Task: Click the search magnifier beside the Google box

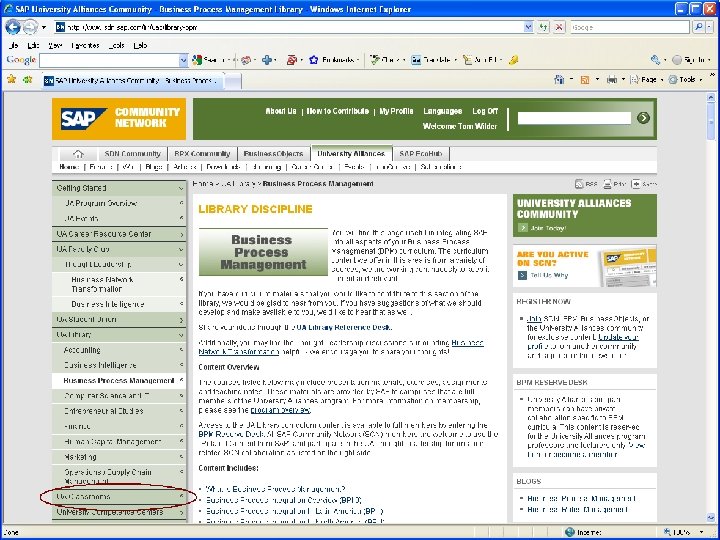Action: tap(698, 27)
